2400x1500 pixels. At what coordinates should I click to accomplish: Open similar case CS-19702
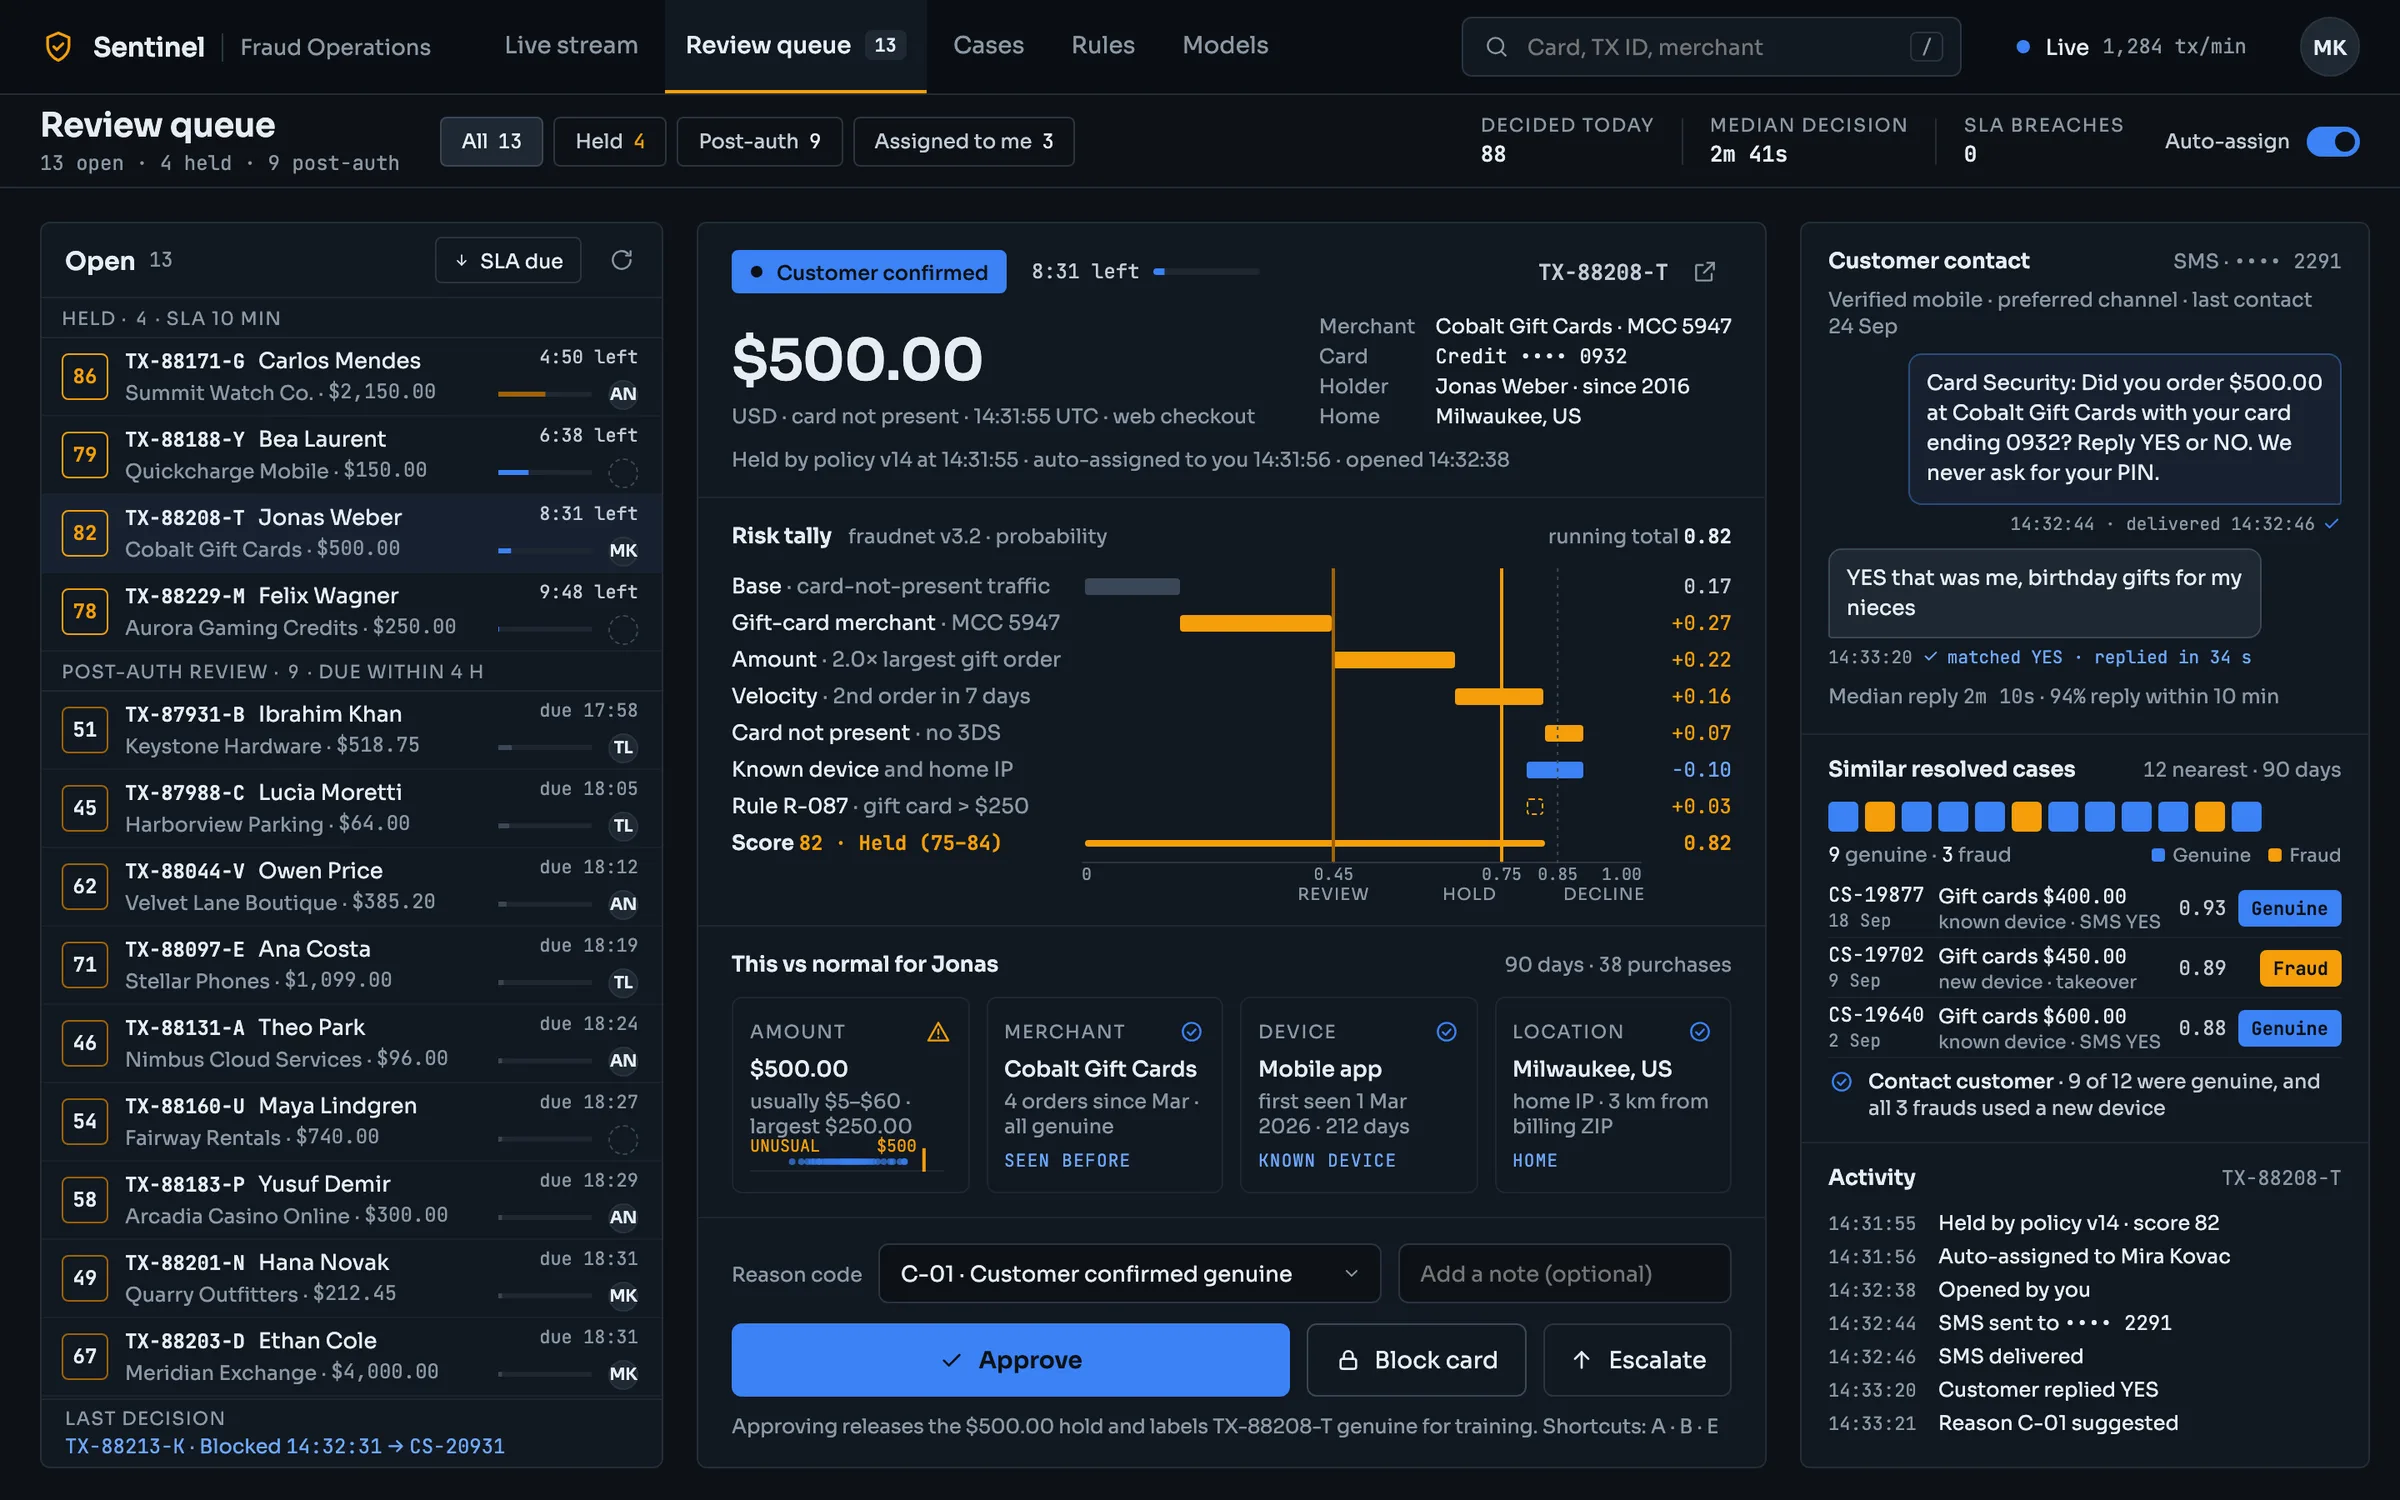click(x=2084, y=968)
